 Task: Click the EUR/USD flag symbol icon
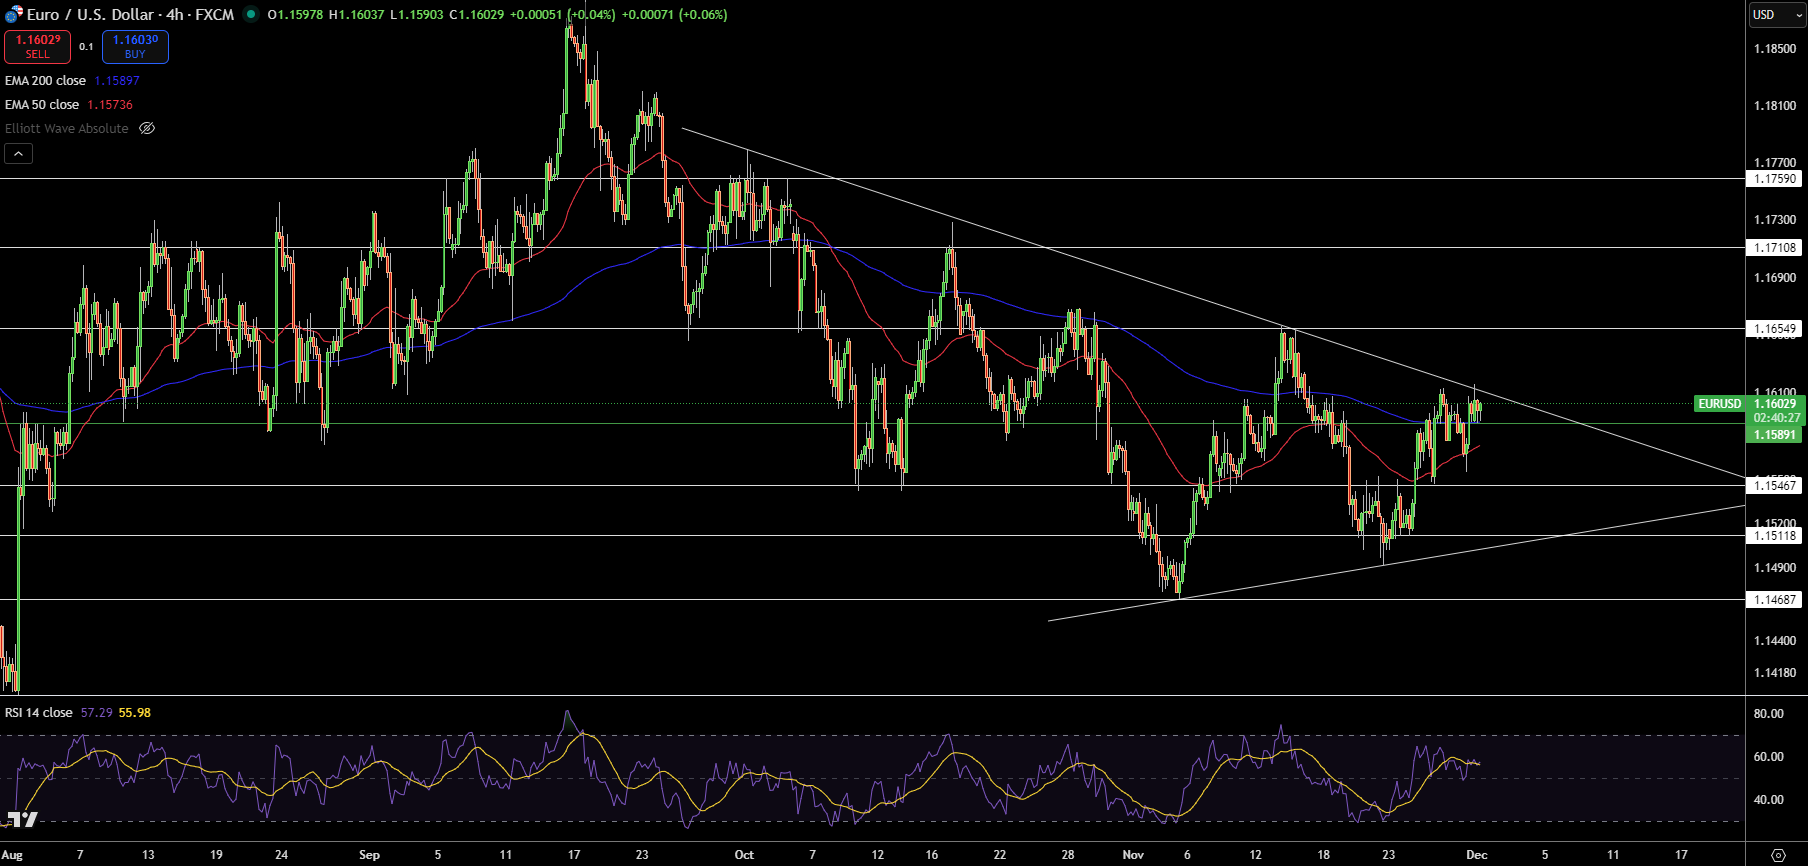(x=13, y=14)
